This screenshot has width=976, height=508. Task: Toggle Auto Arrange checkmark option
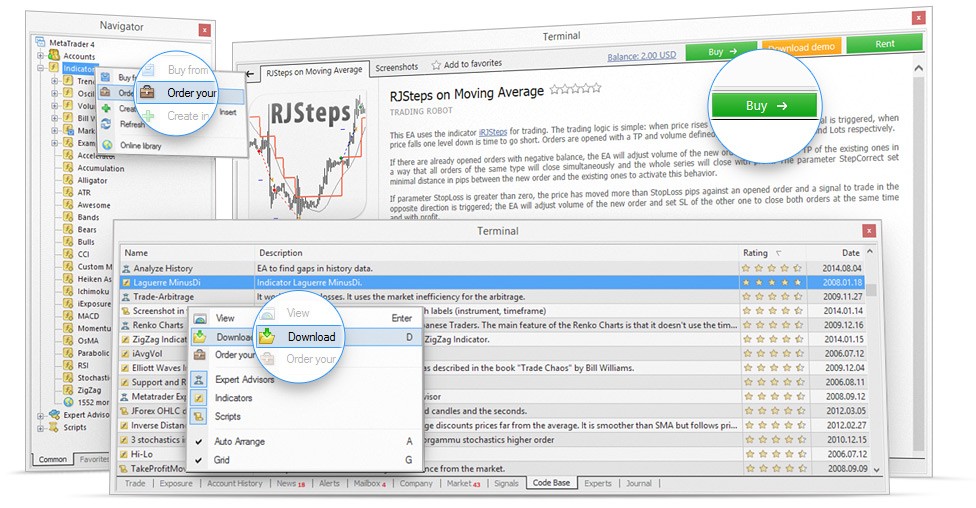click(x=200, y=441)
